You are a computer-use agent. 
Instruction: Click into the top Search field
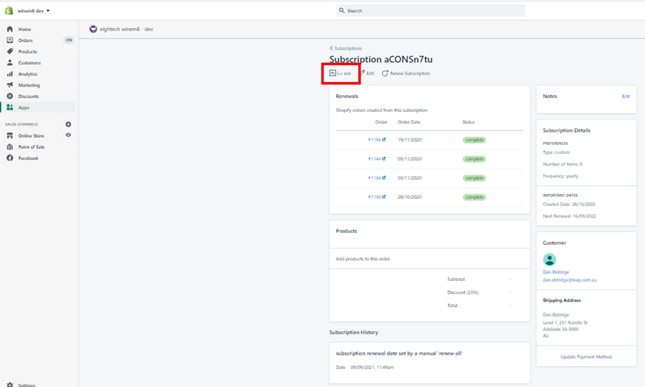click(430, 11)
